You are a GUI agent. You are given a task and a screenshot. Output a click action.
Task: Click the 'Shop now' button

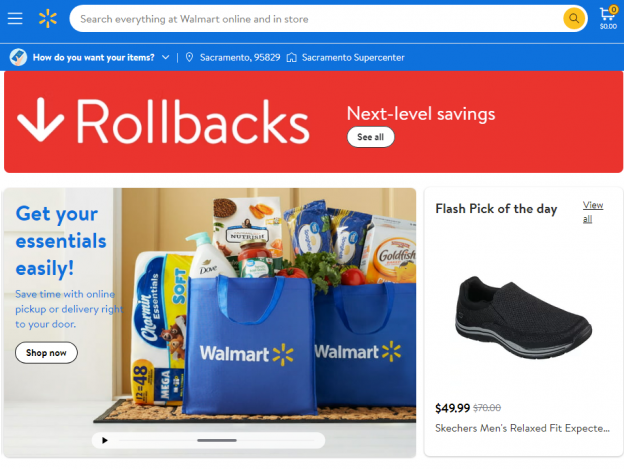[x=46, y=353]
